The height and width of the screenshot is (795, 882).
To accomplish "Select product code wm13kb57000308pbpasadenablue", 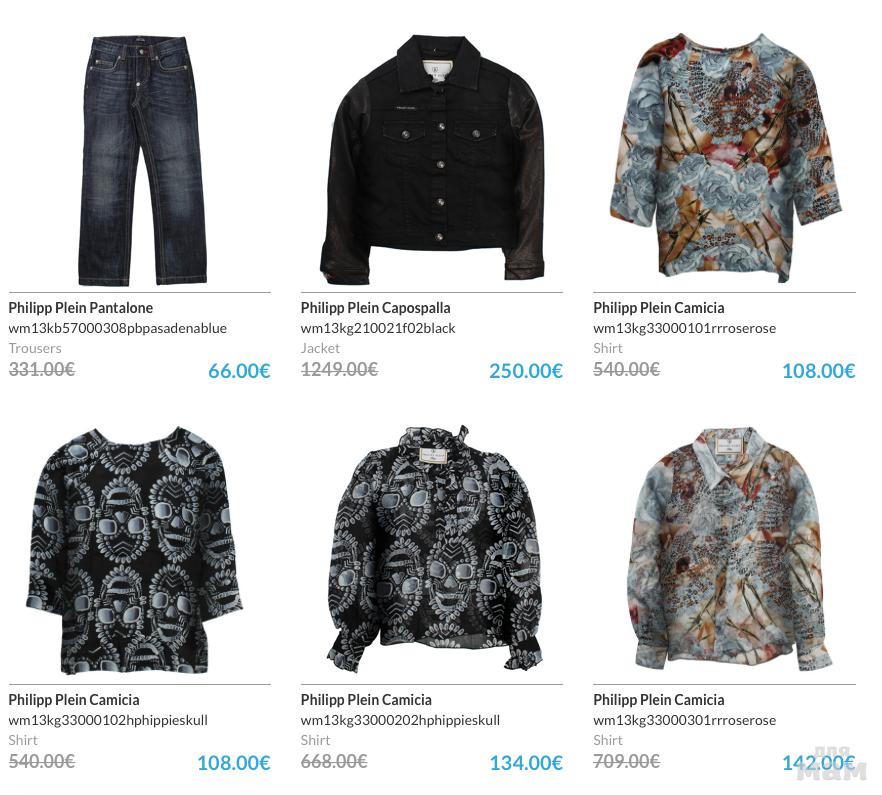I will [x=118, y=328].
